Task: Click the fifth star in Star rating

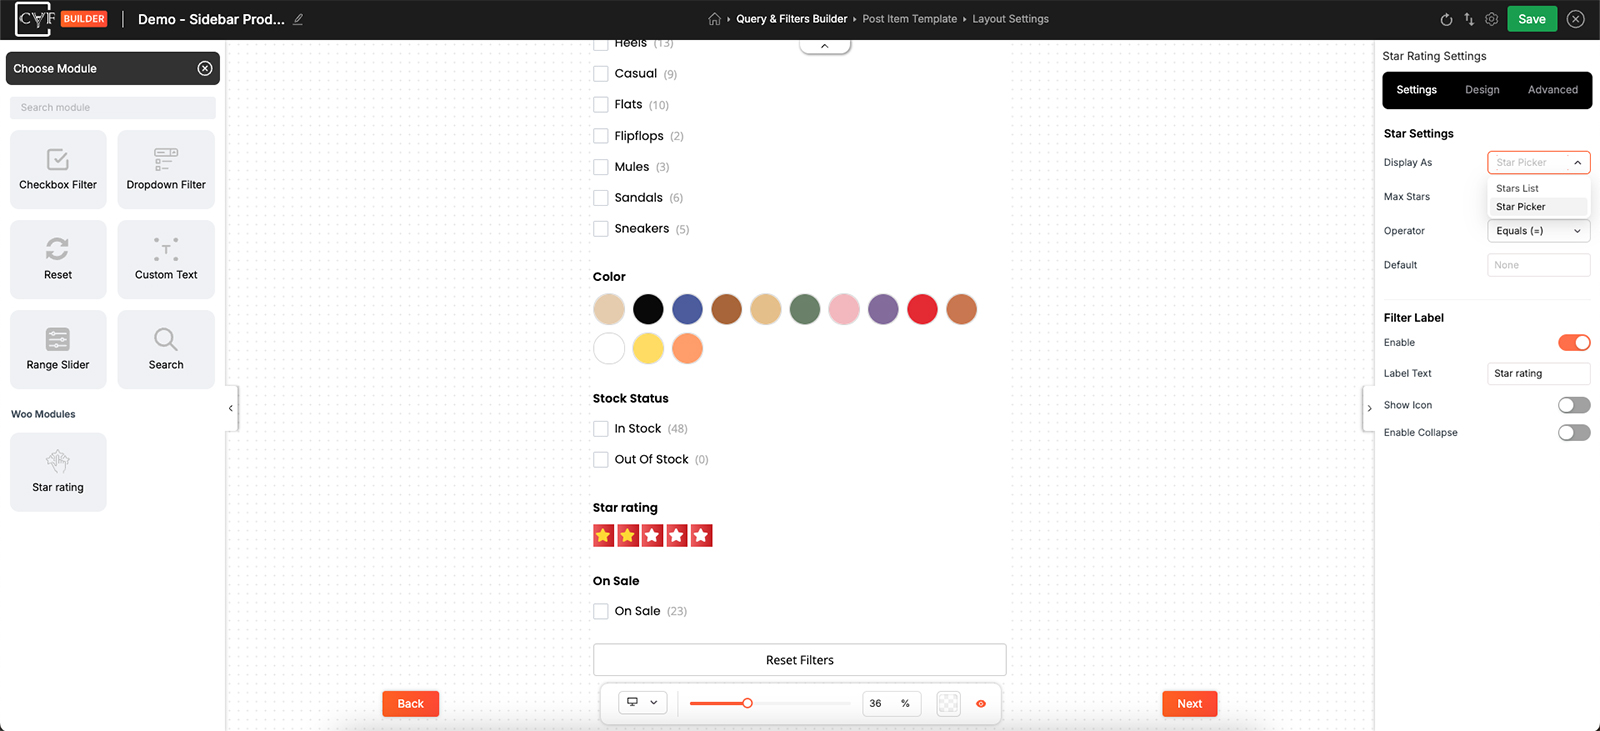Action: [702, 536]
